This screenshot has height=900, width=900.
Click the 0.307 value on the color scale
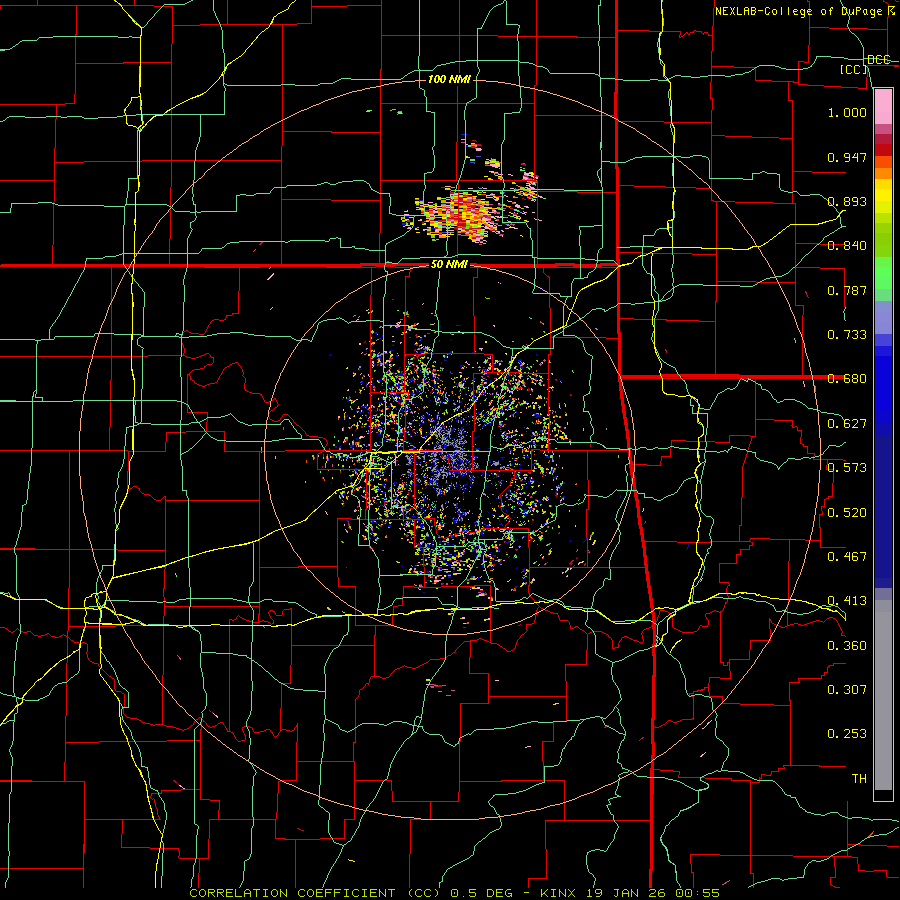pyautogui.click(x=847, y=689)
